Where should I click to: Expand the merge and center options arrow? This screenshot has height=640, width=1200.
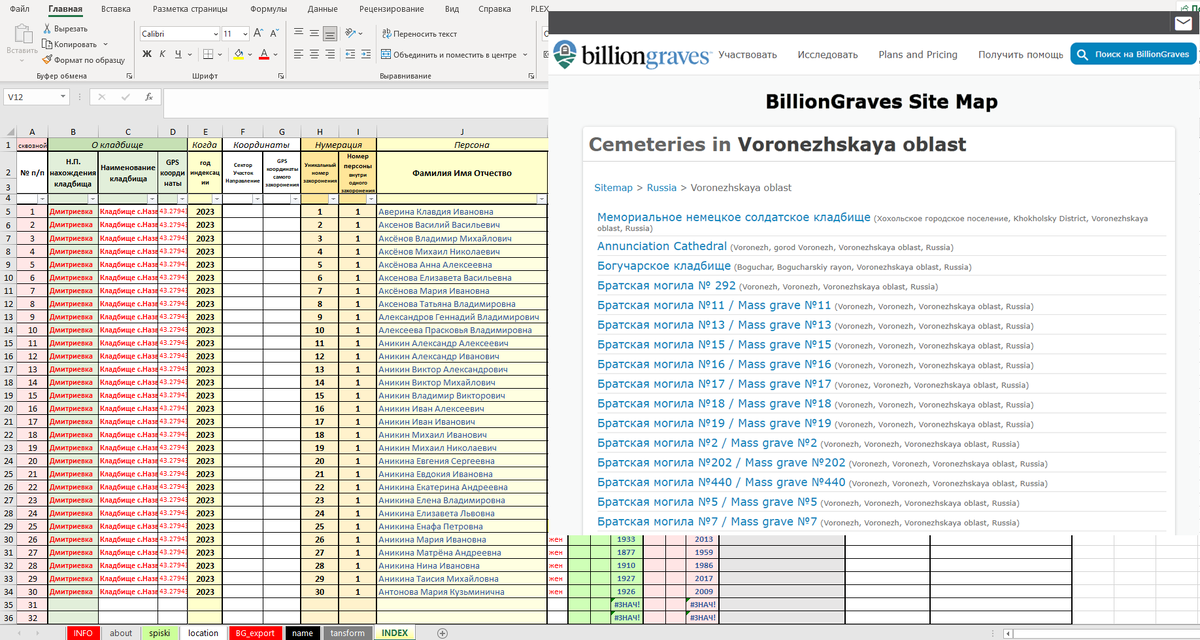[524, 55]
